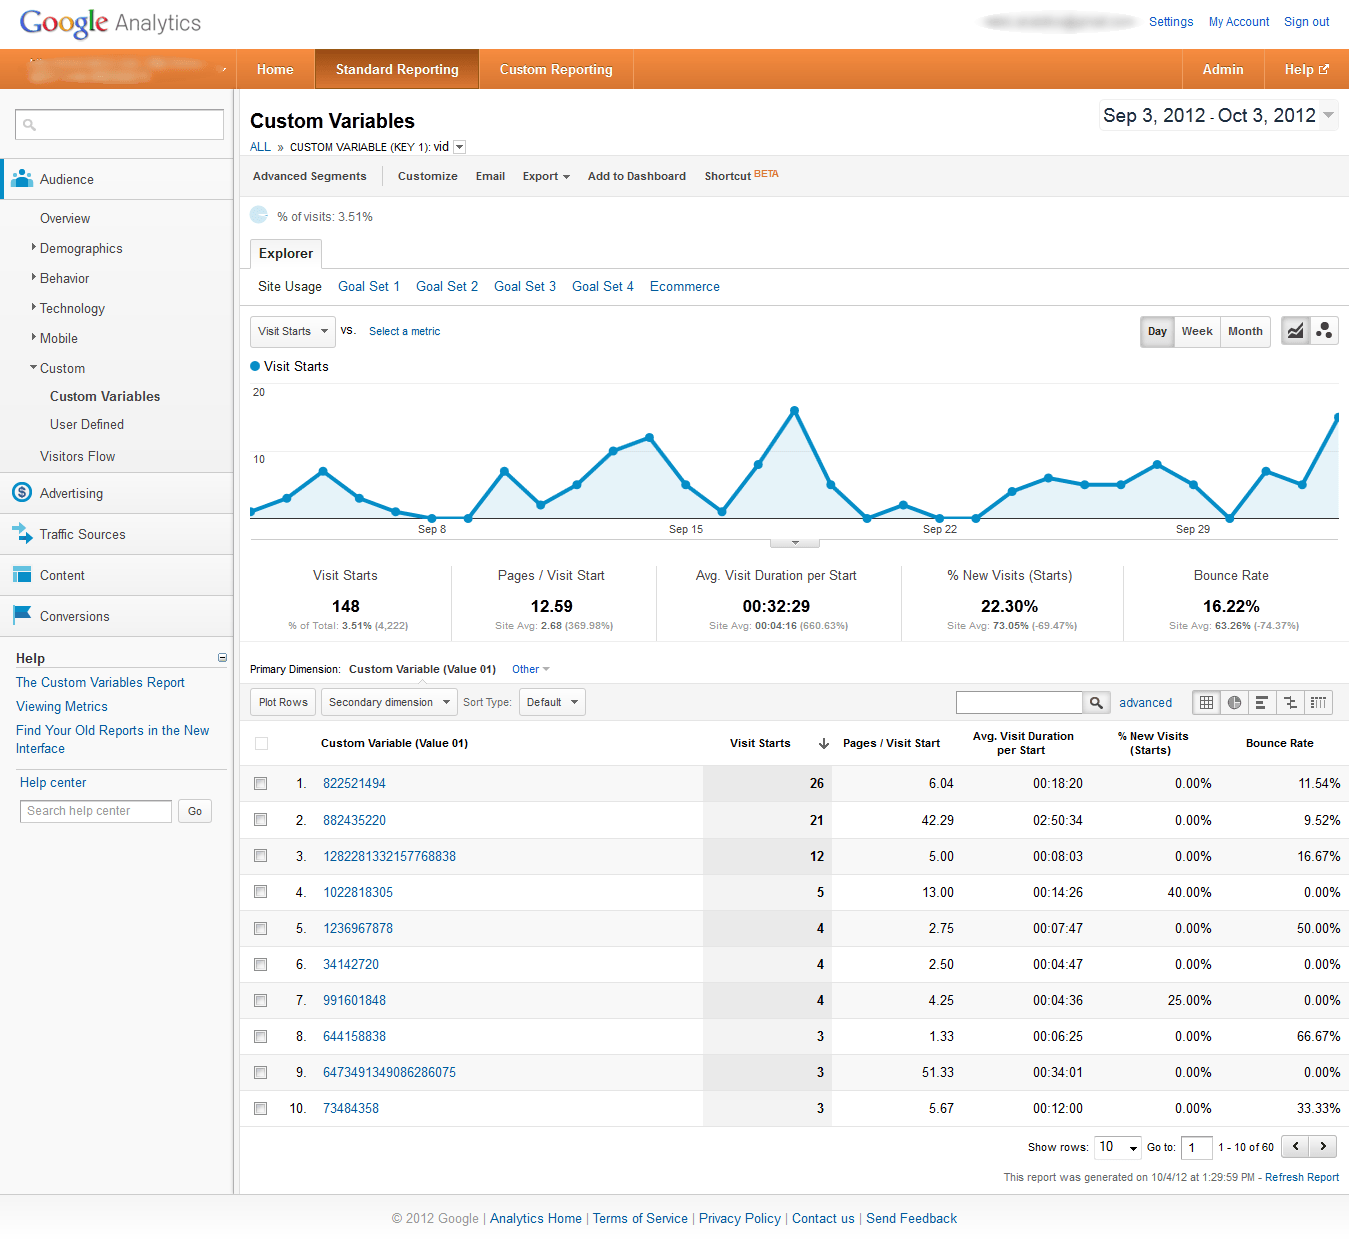Expand the Technology tree item
The height and width of the screenshot is (1241, 1349).
pos(33,307)
